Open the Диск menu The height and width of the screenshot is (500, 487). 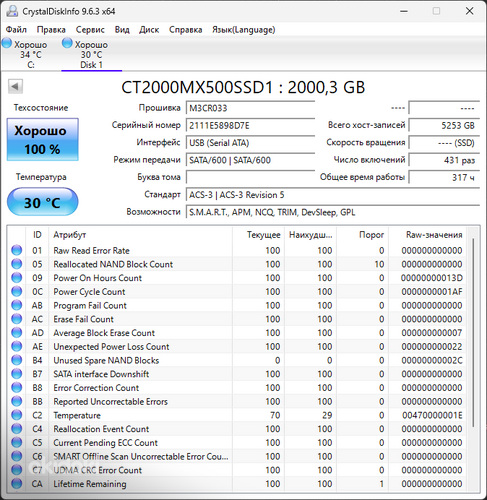click(x=149, y=30)
